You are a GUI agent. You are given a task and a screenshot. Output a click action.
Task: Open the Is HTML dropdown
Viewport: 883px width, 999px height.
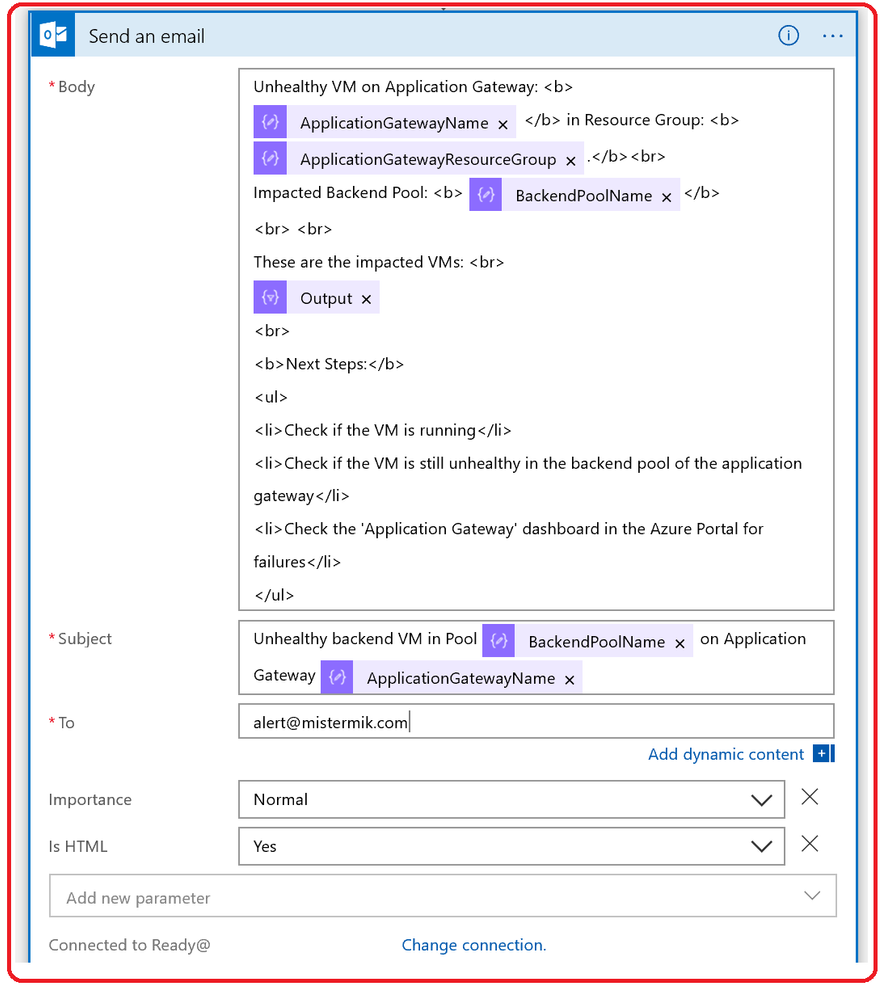(512, 847)
